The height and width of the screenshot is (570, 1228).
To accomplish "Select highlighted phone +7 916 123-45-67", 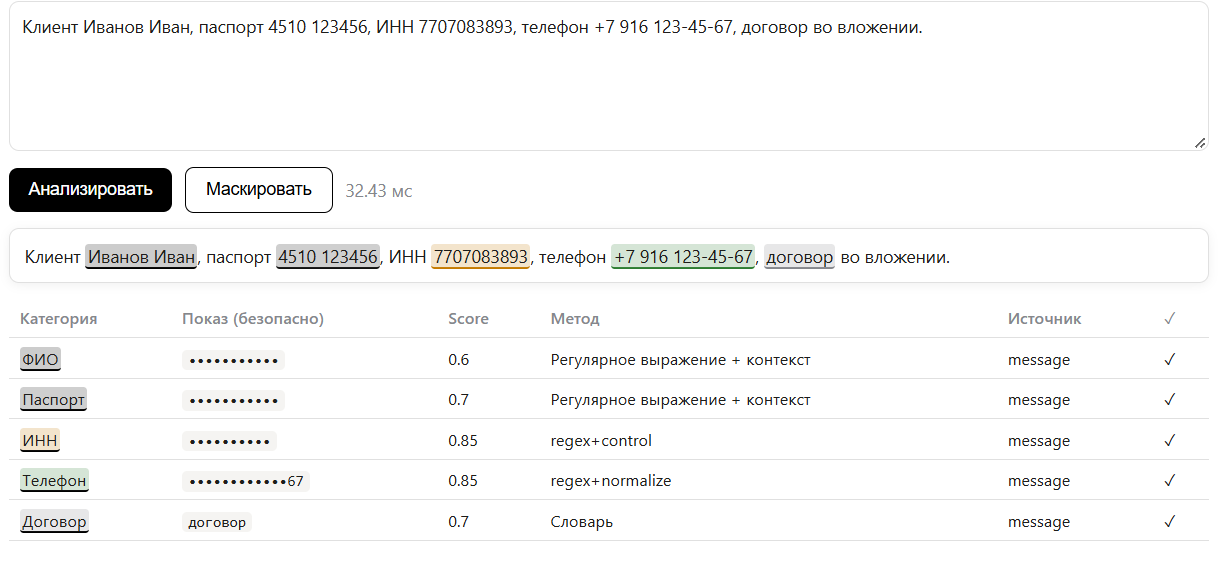I will point(683,257).
